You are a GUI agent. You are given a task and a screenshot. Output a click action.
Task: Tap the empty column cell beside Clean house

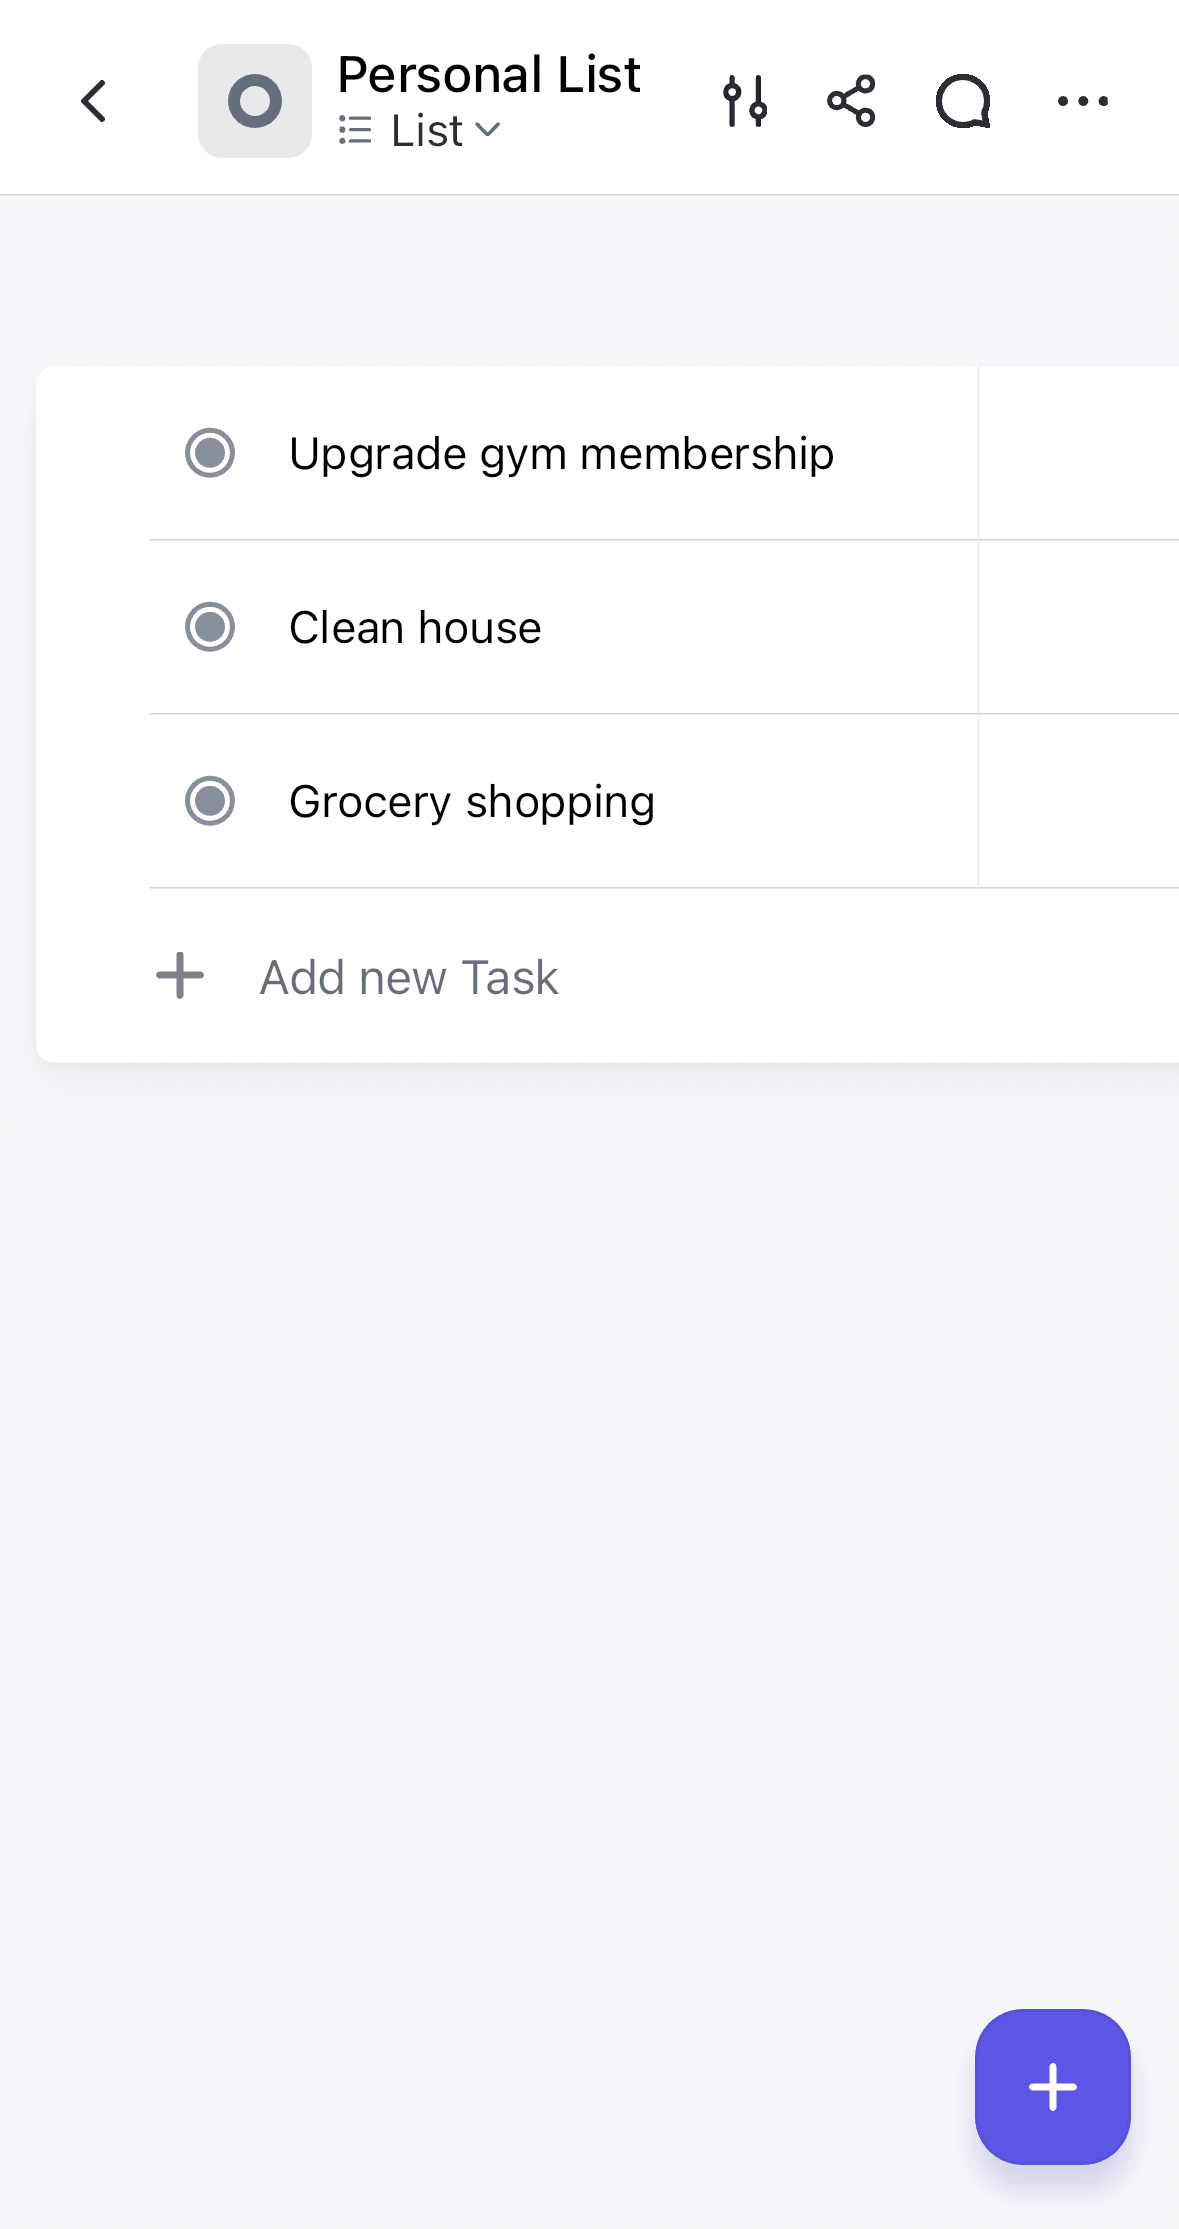click(x=1078, y=627)
